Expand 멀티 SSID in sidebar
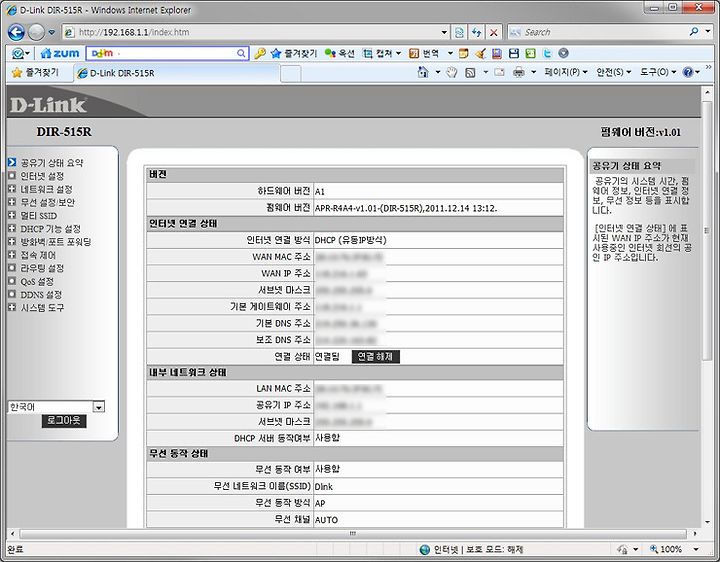Image resolution: width=720 pixels, height=562 pixels. click(39, 215)
